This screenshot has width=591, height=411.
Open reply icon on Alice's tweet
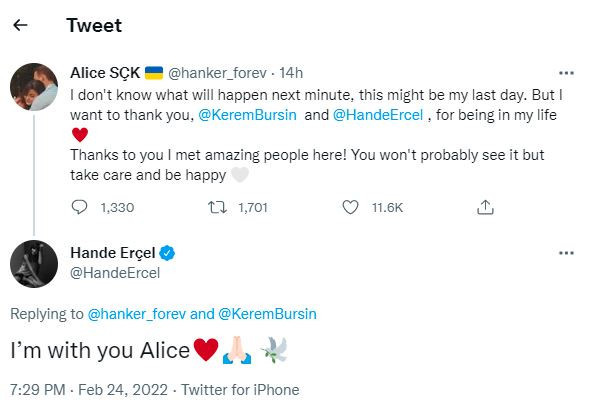[x=79, y=207]
